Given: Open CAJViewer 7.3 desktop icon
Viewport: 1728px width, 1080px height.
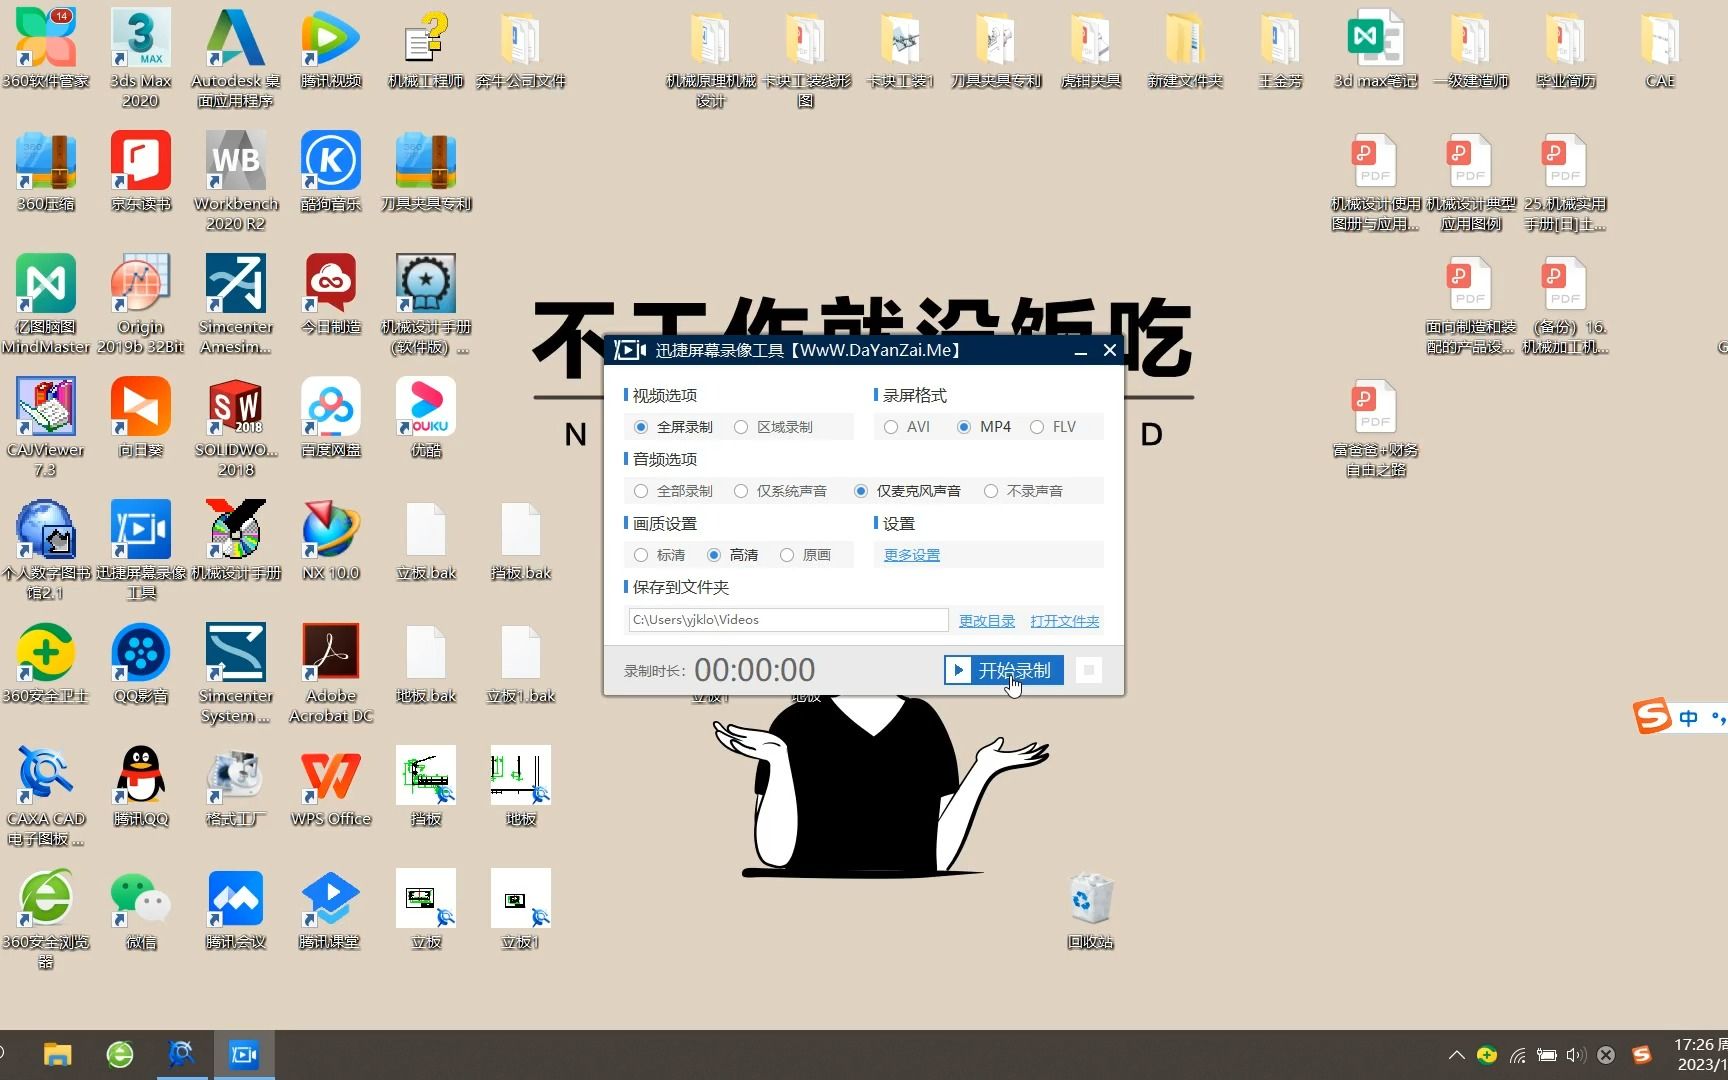Looking at the screenshot, I should tap(46, 427).
